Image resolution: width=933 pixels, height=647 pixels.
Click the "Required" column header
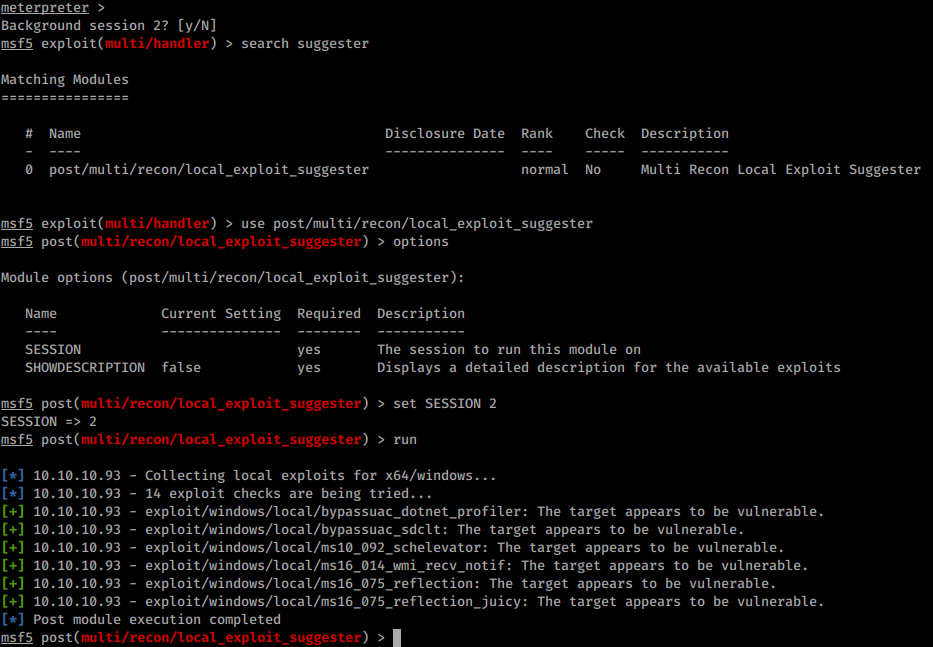click(x=329, y=314)
